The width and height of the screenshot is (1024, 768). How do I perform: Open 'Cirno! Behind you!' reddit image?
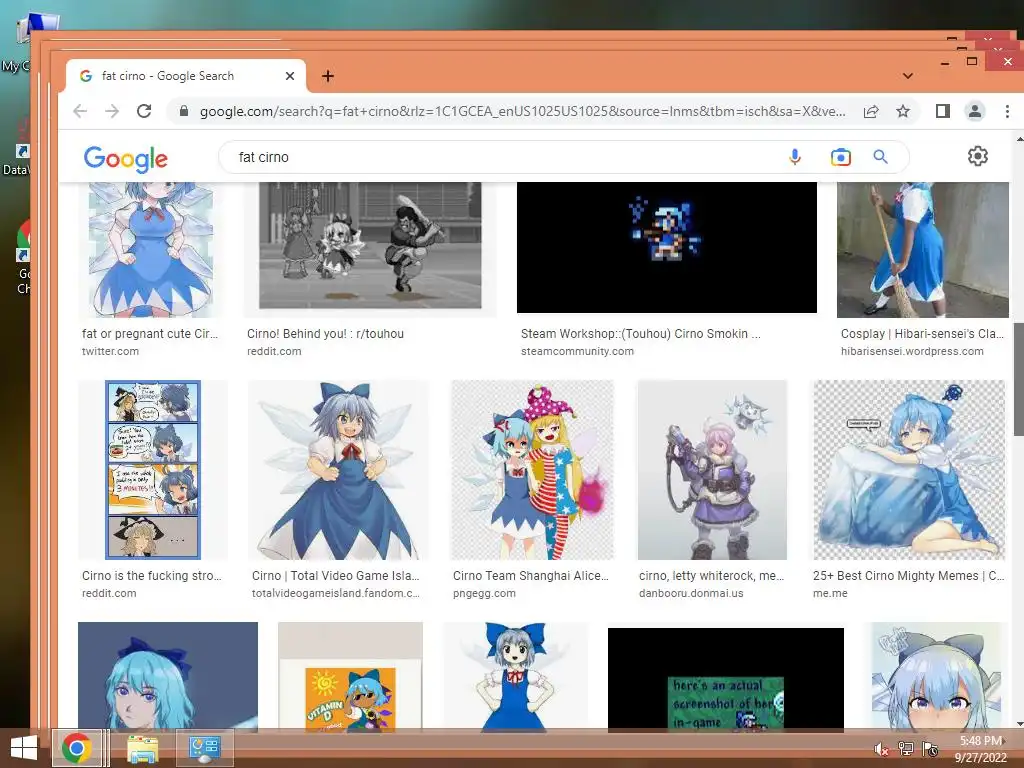(370, 246)
